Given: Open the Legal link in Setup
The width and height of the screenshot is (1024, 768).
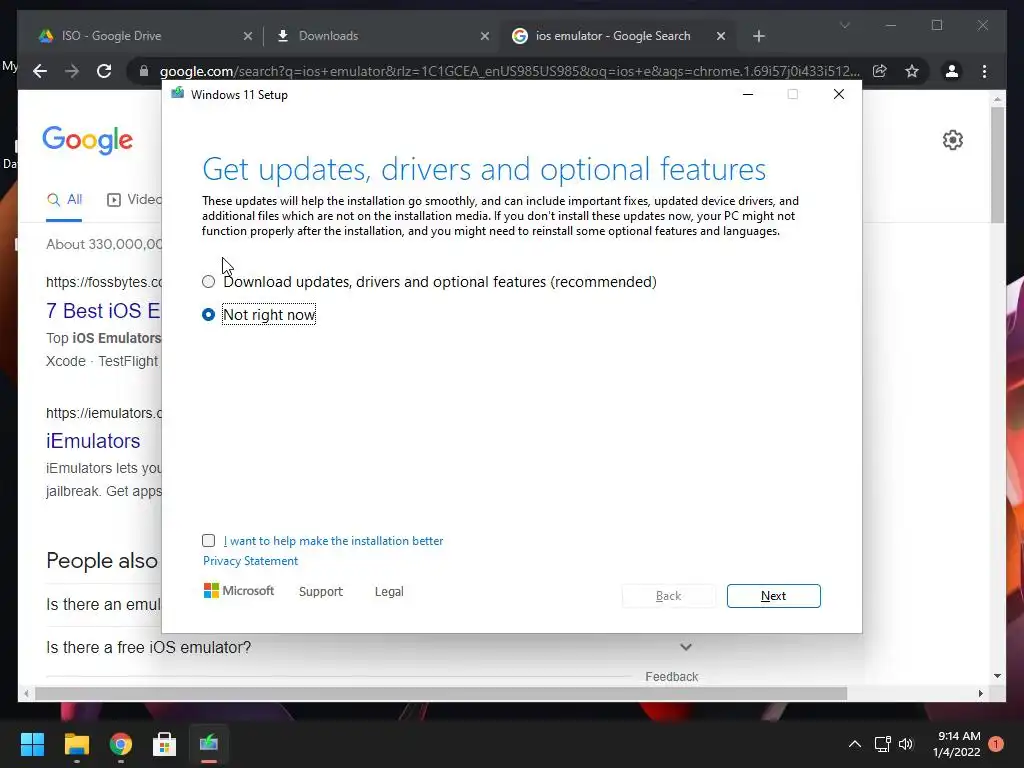Looking at the screenshot, I should click(x=389, y=592).
